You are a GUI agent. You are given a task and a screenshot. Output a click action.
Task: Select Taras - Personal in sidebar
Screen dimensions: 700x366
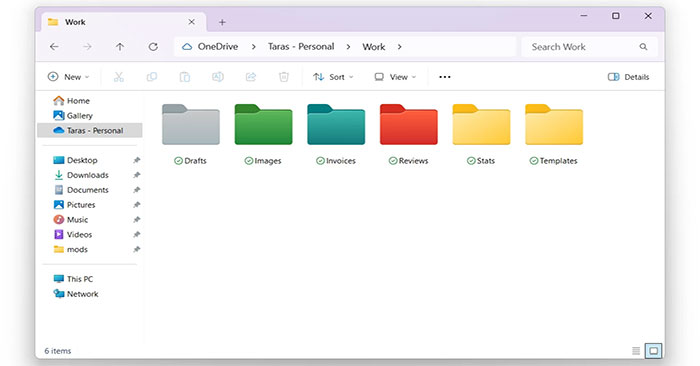click(90, 130)
